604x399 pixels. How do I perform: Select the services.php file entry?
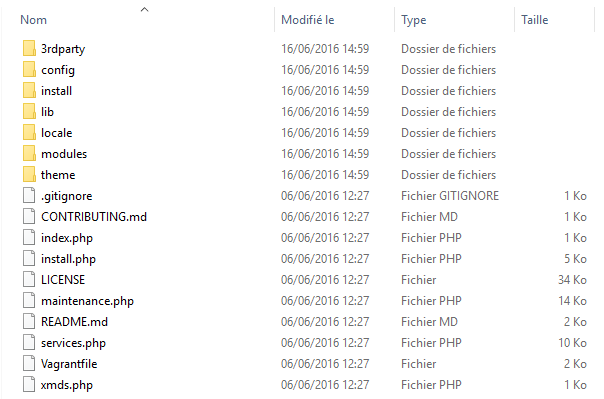pyautogui.click(x=73, y=343)
